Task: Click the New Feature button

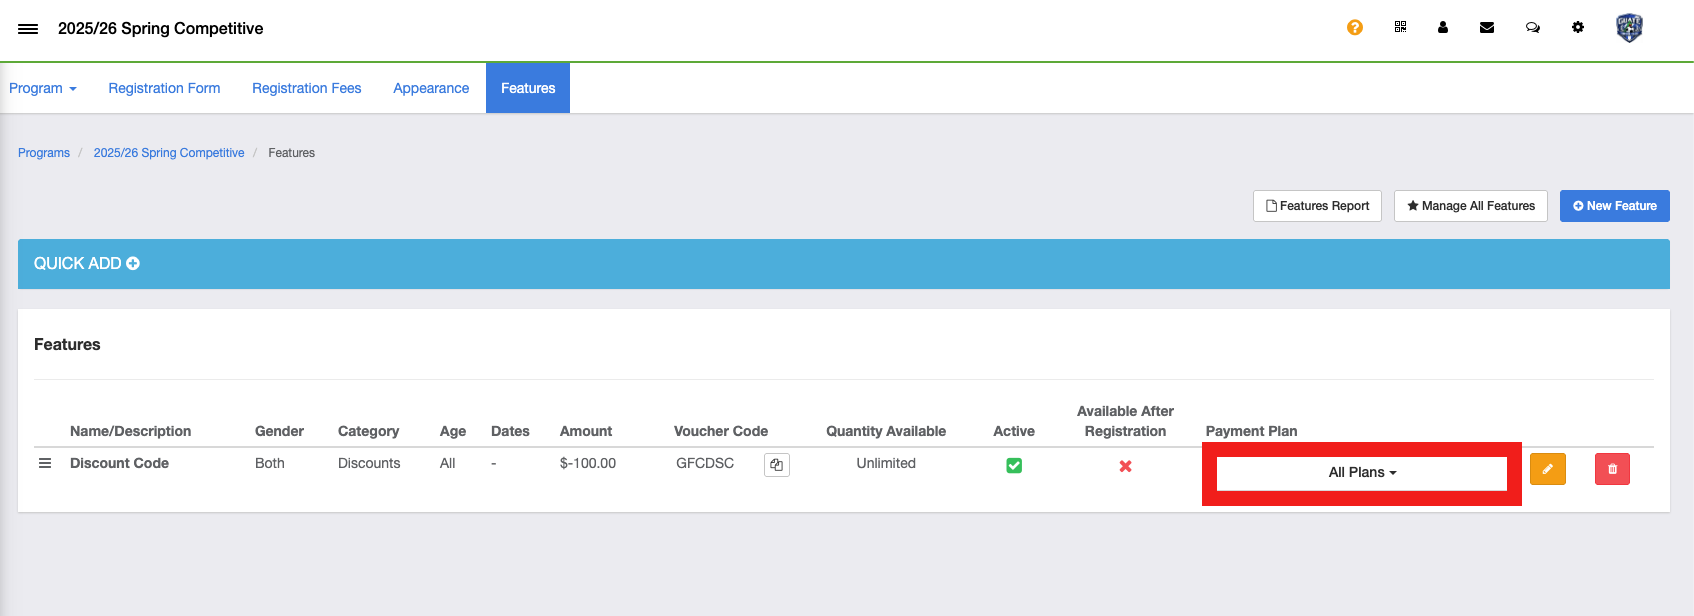Action: (x=1614, y=206)
